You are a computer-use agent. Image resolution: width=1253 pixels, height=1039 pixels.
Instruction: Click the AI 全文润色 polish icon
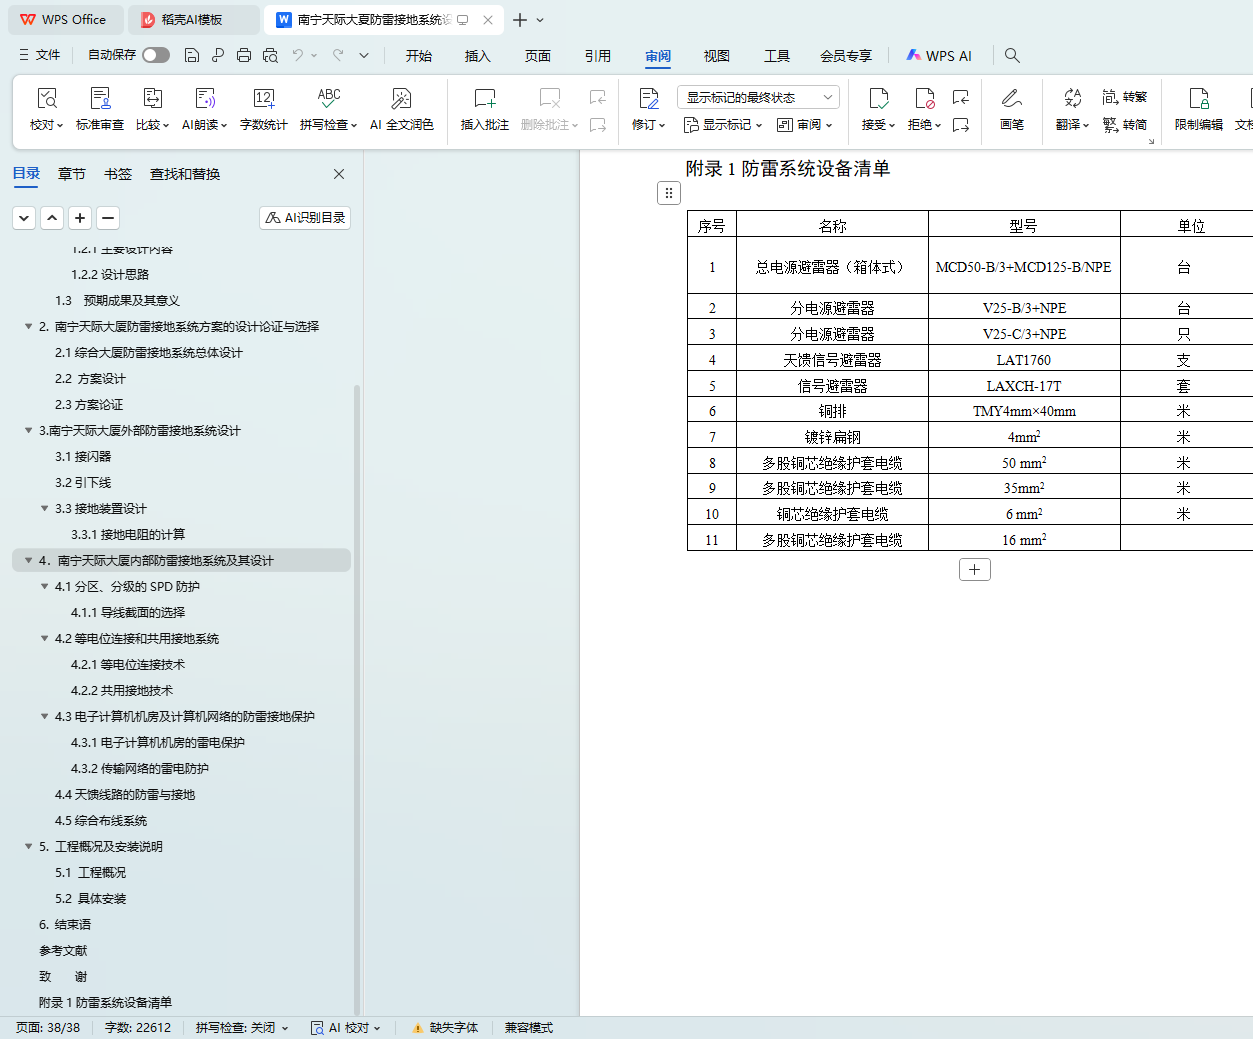[401, 99]
